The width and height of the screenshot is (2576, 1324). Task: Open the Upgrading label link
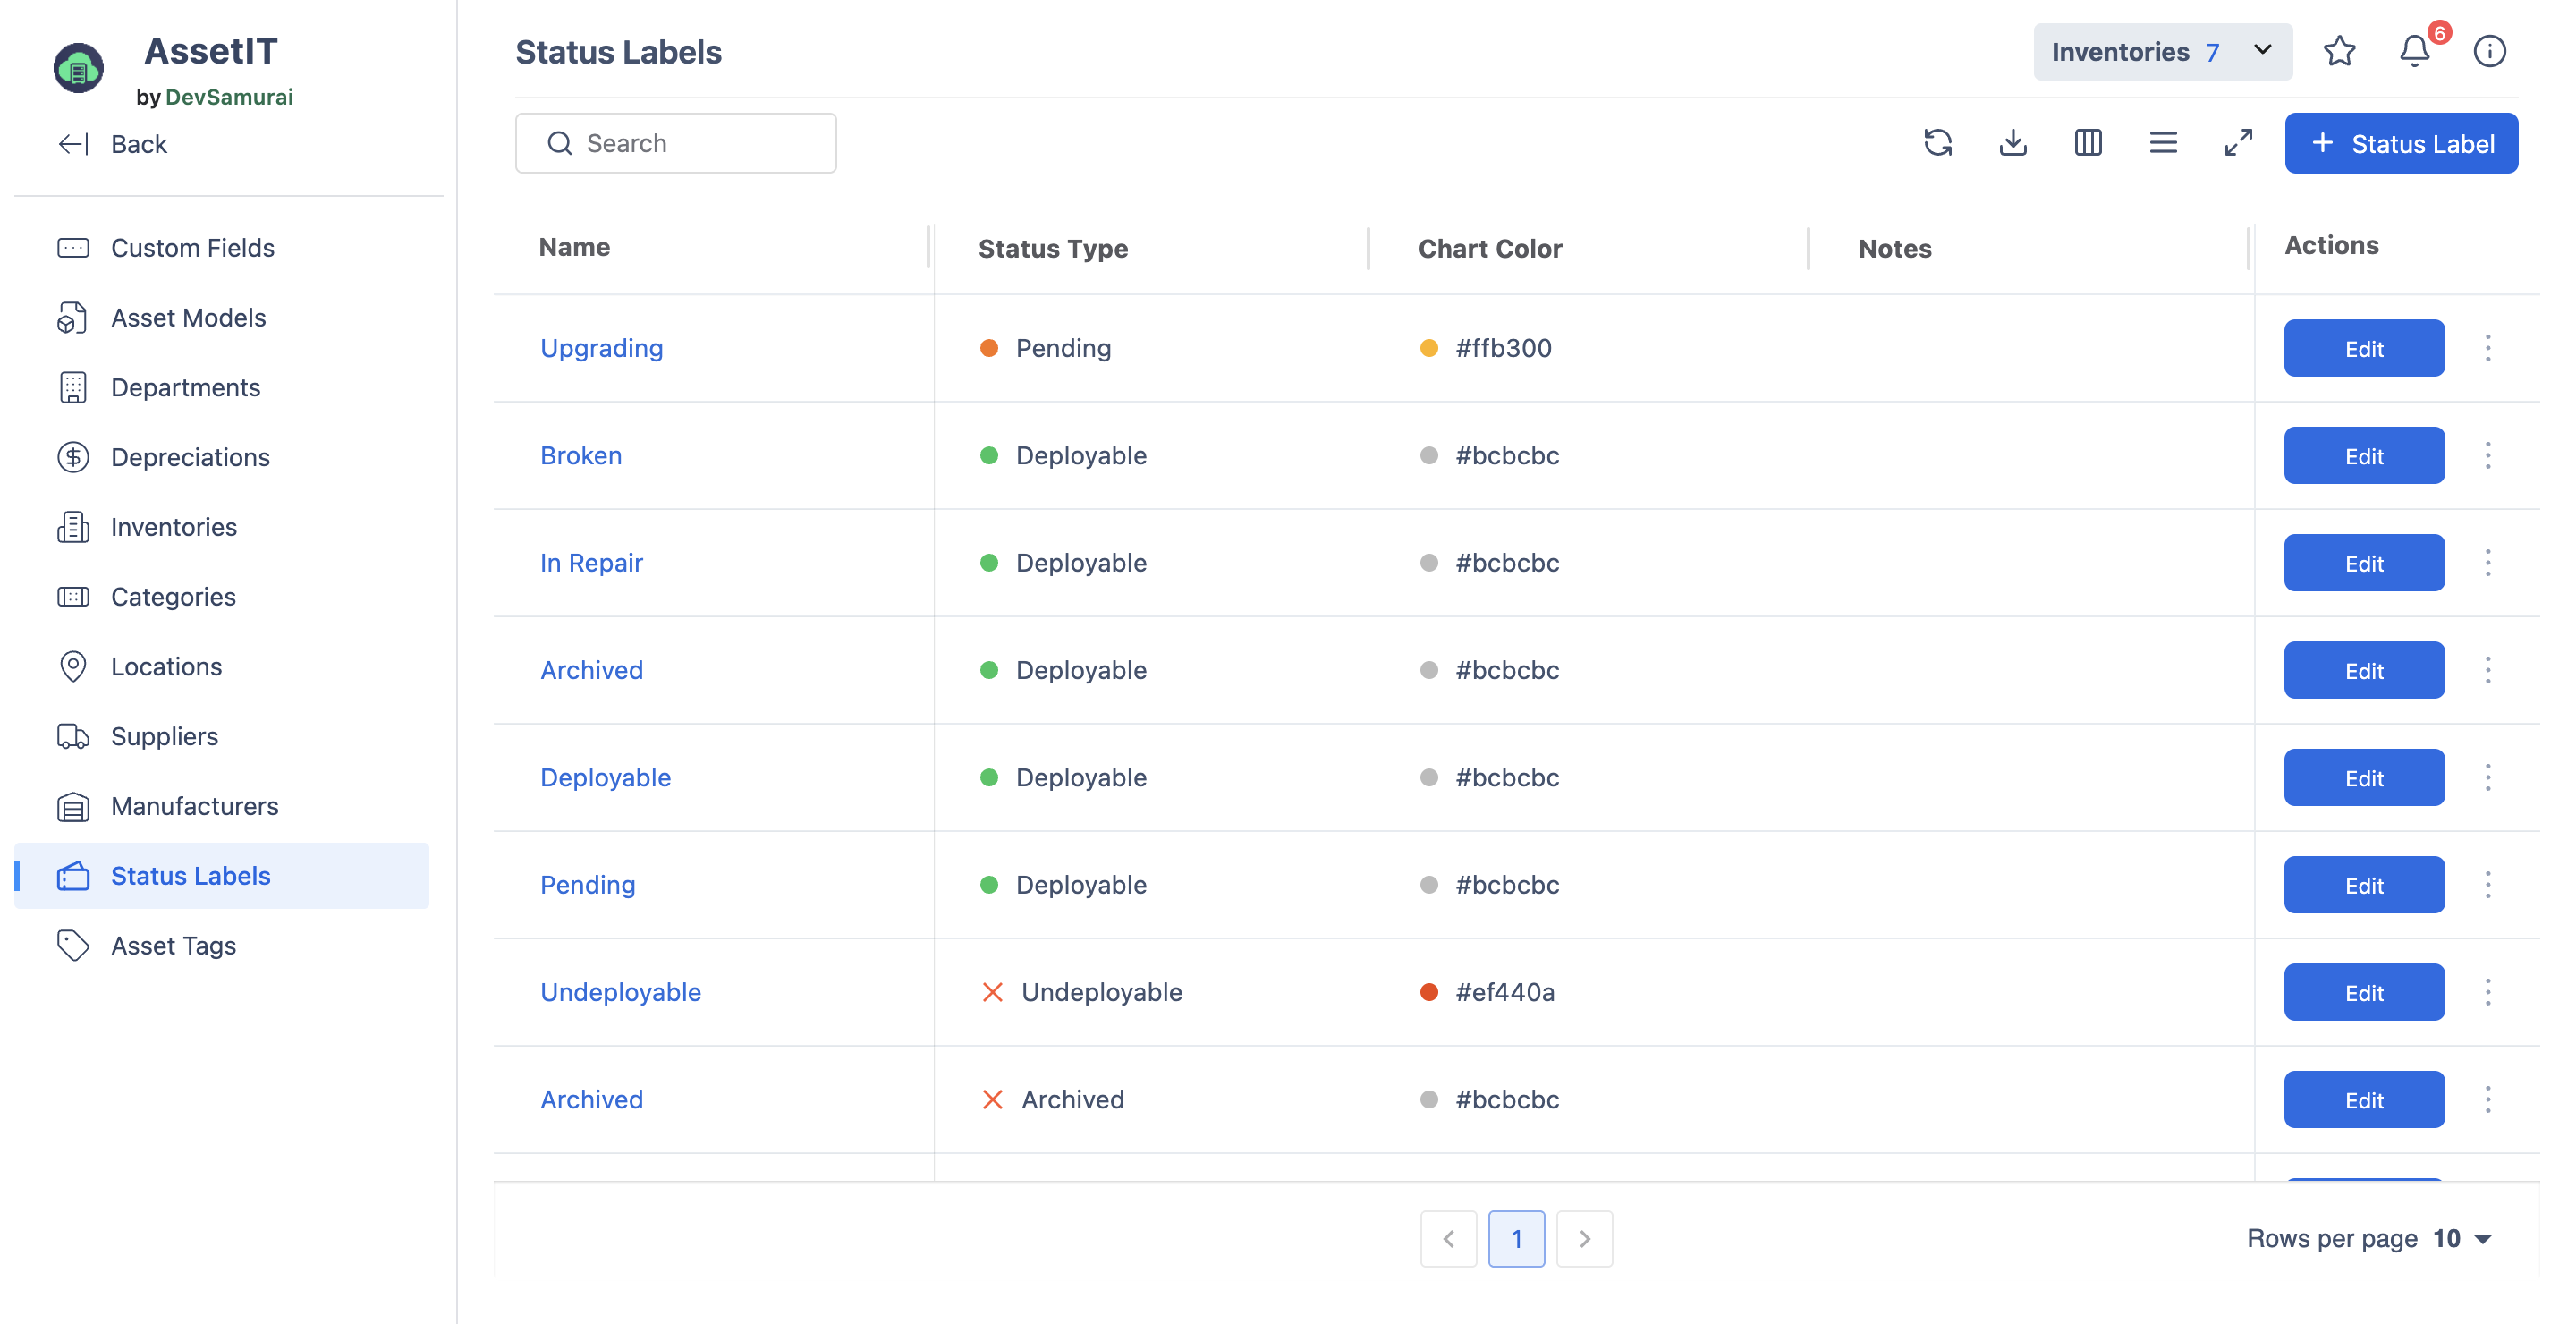point(601,348)
